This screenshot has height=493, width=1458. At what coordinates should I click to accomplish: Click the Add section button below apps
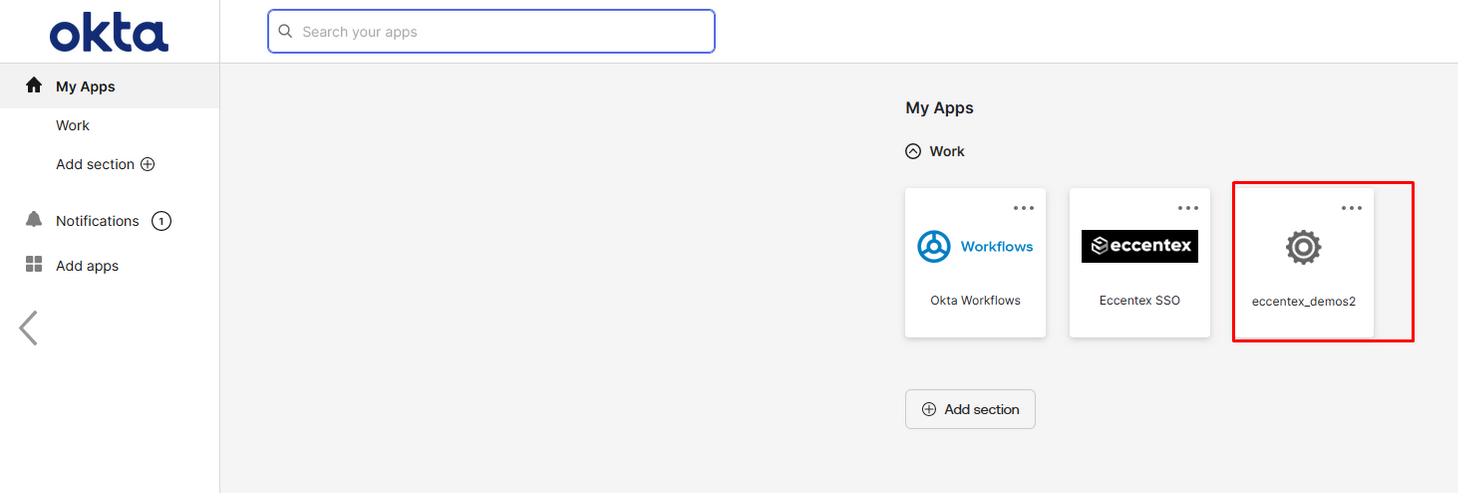tap(970, 409)
